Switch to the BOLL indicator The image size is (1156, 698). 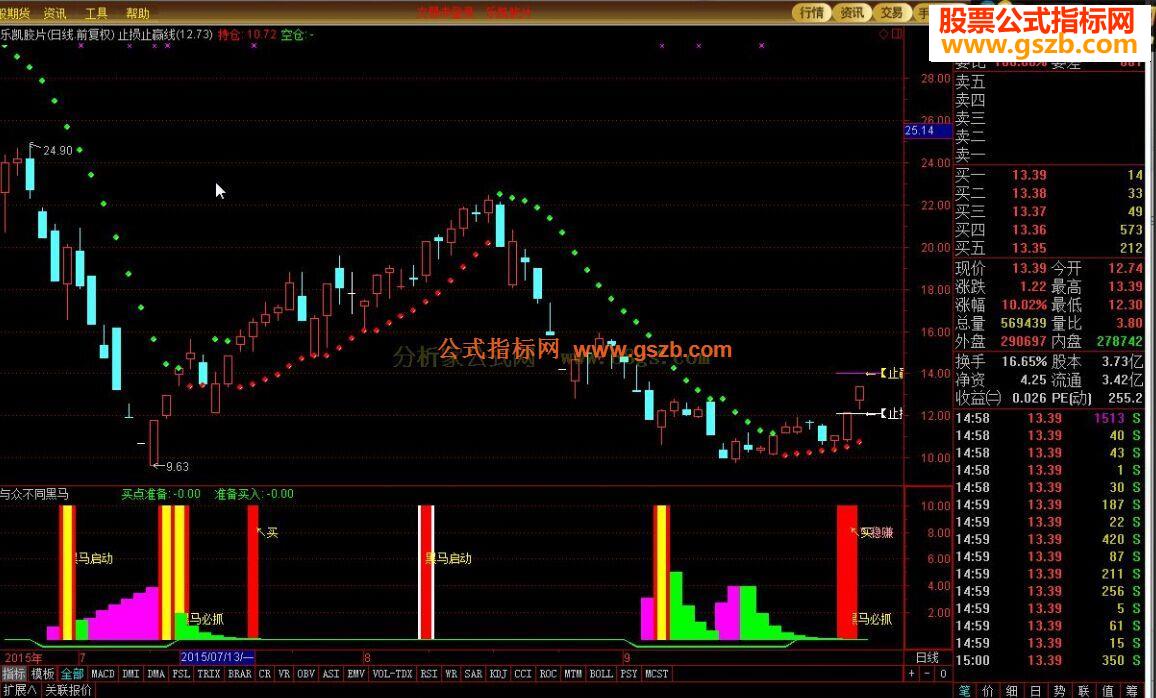click(x=601, y=674)
